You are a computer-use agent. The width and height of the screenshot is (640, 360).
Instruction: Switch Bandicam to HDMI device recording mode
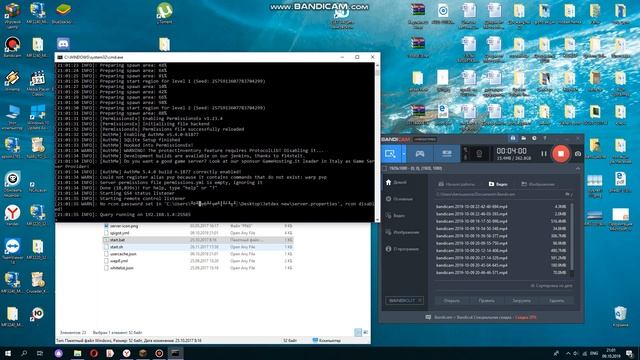click(447, 154)
